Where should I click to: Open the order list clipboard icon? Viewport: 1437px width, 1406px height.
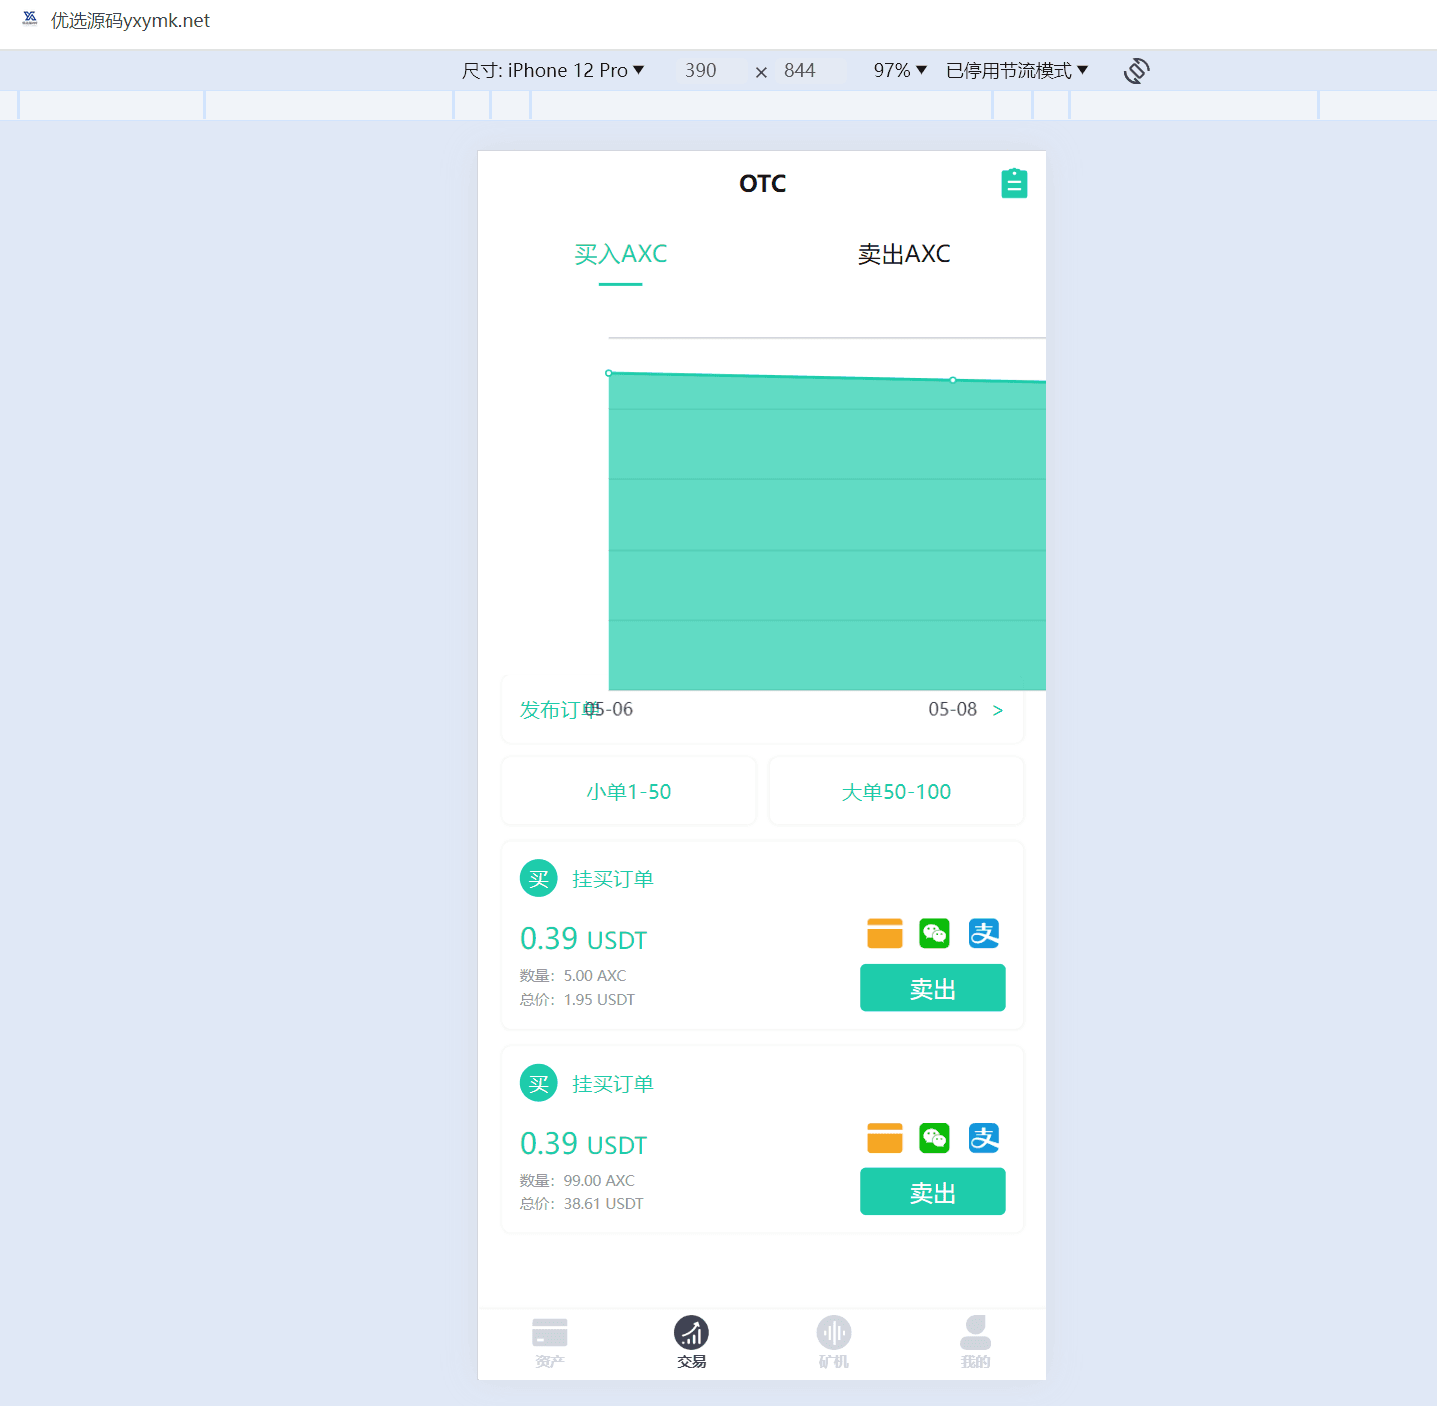pyautogui.click(x=1014, y=184)
